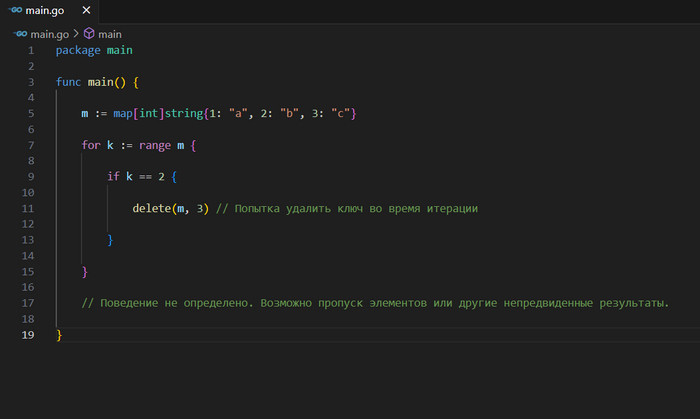The image size is (700, 419).
Task: Click the Russian comment on line 17
Action: tap(375, 303)
